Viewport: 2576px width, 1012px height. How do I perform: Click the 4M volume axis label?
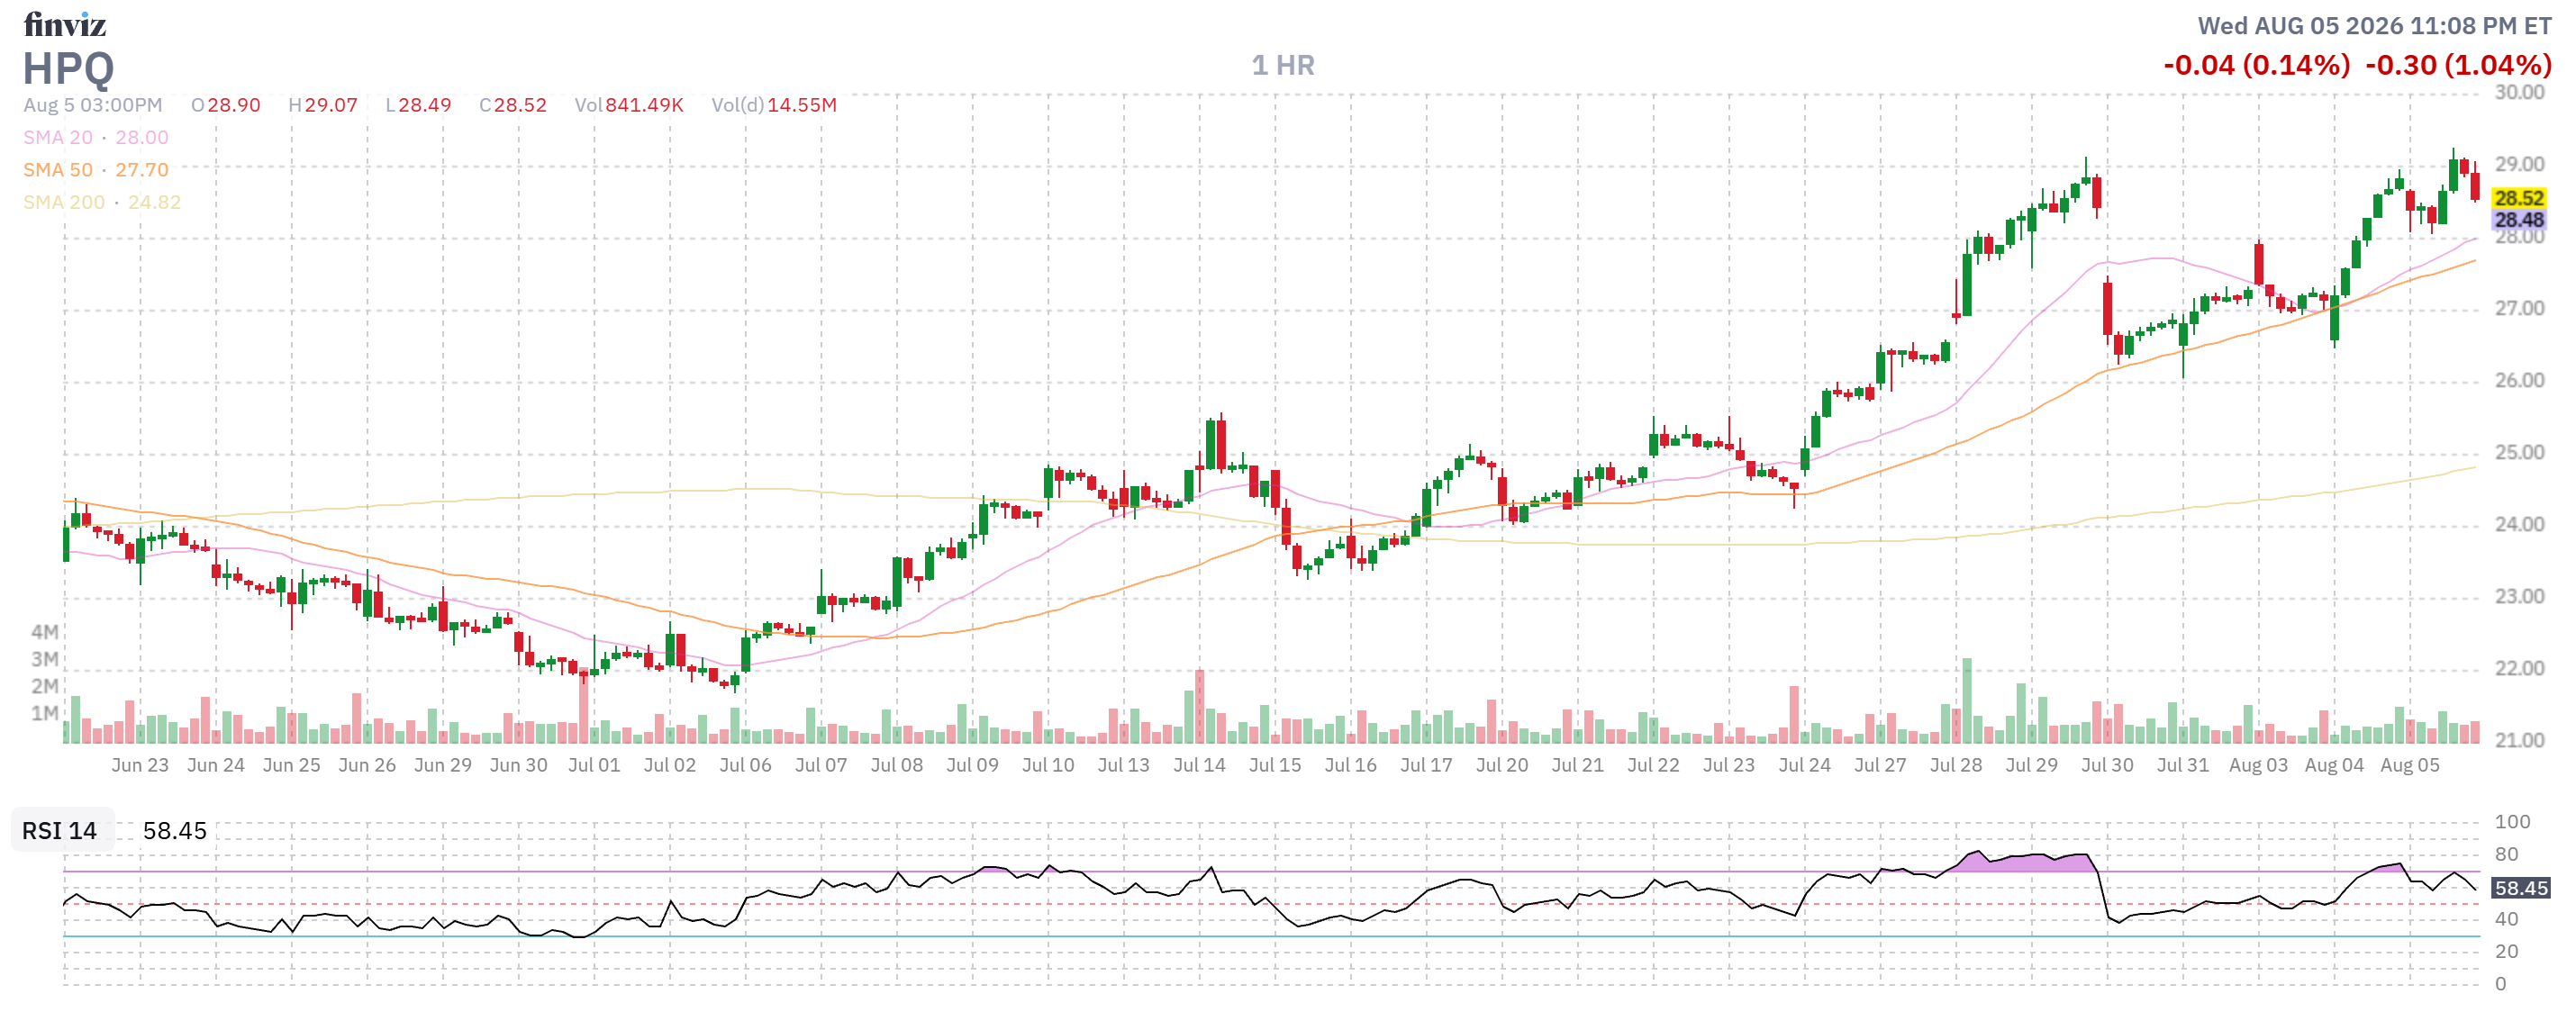(x=45, y=632)
